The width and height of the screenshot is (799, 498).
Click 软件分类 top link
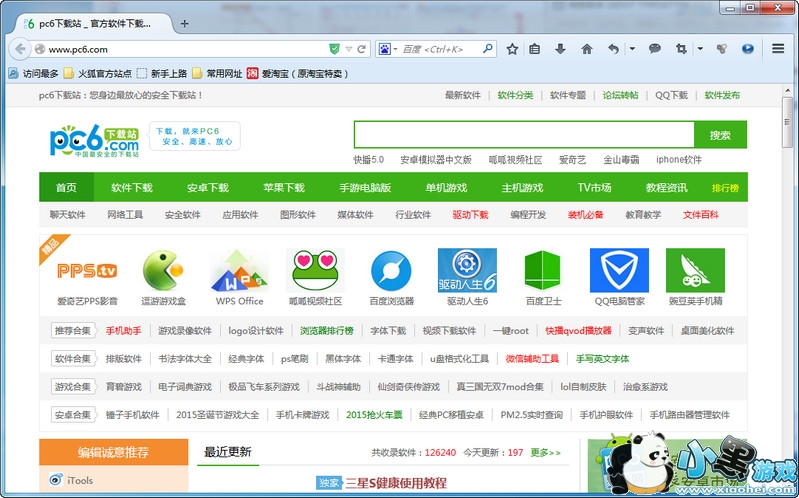coord(515,95)
